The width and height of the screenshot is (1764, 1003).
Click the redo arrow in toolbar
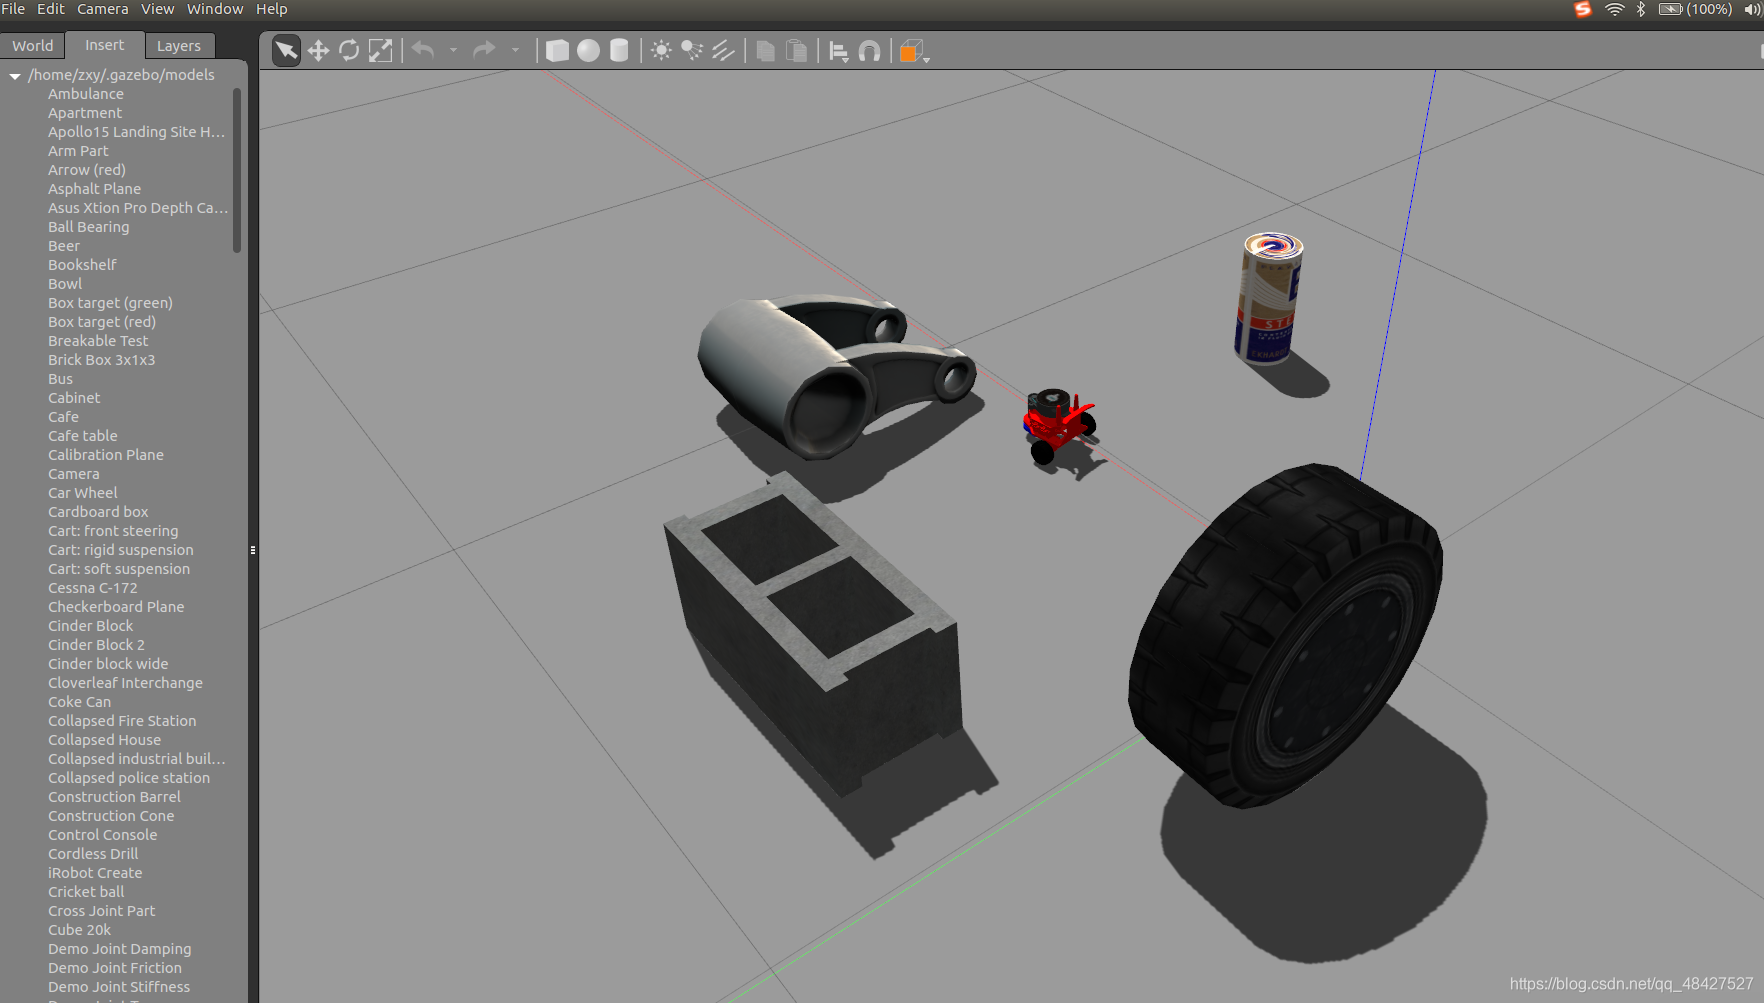[484, 50]
